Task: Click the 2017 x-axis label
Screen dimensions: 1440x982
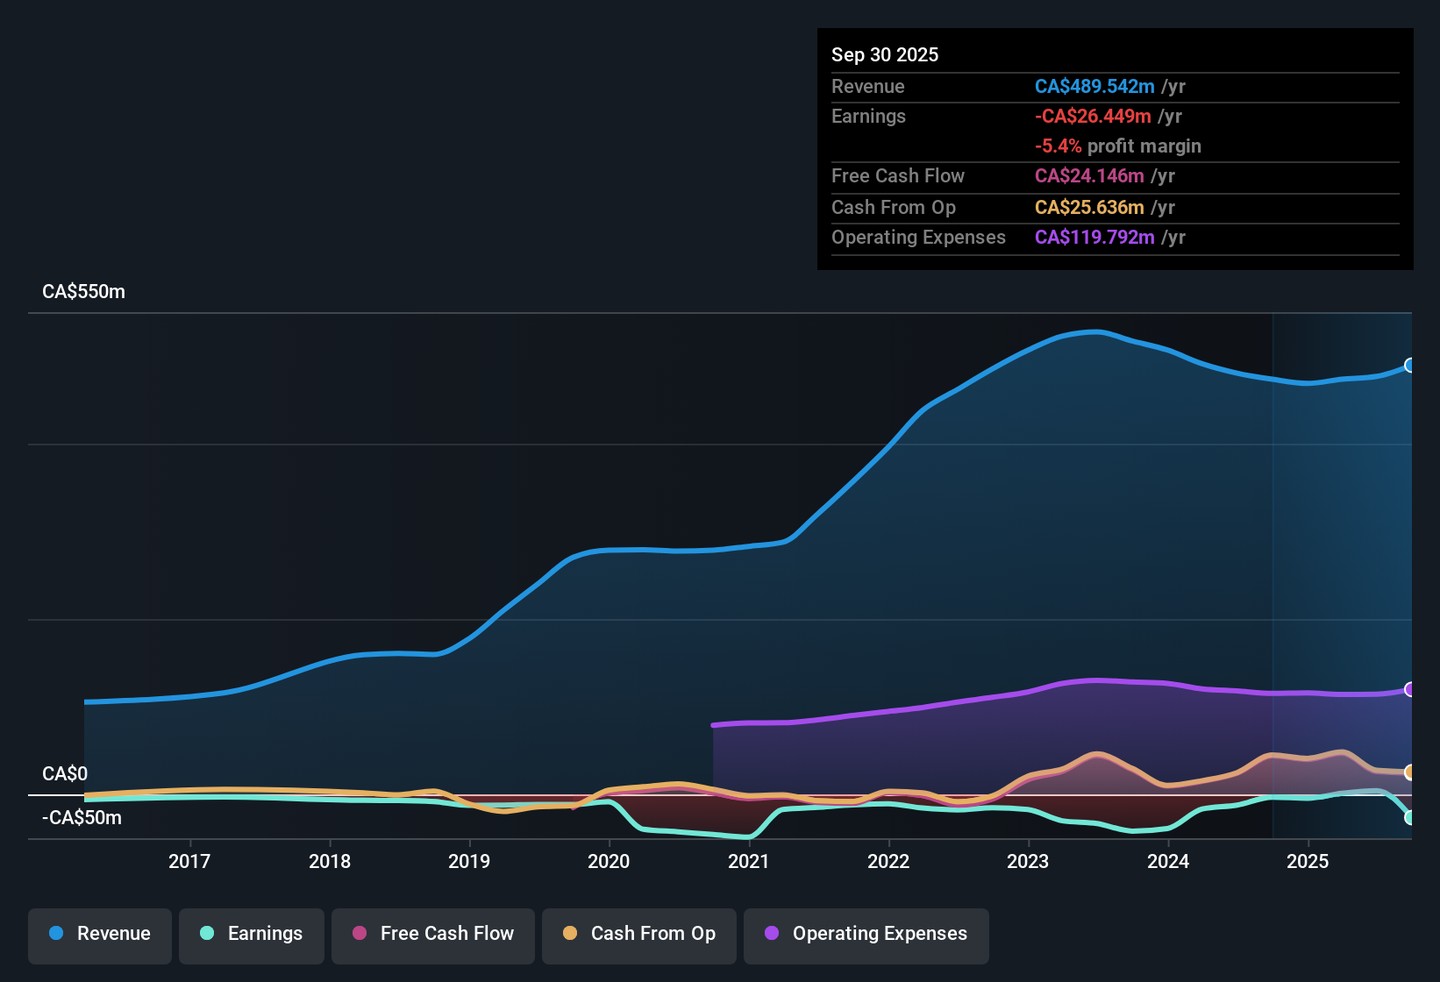Action: (189, 862)
